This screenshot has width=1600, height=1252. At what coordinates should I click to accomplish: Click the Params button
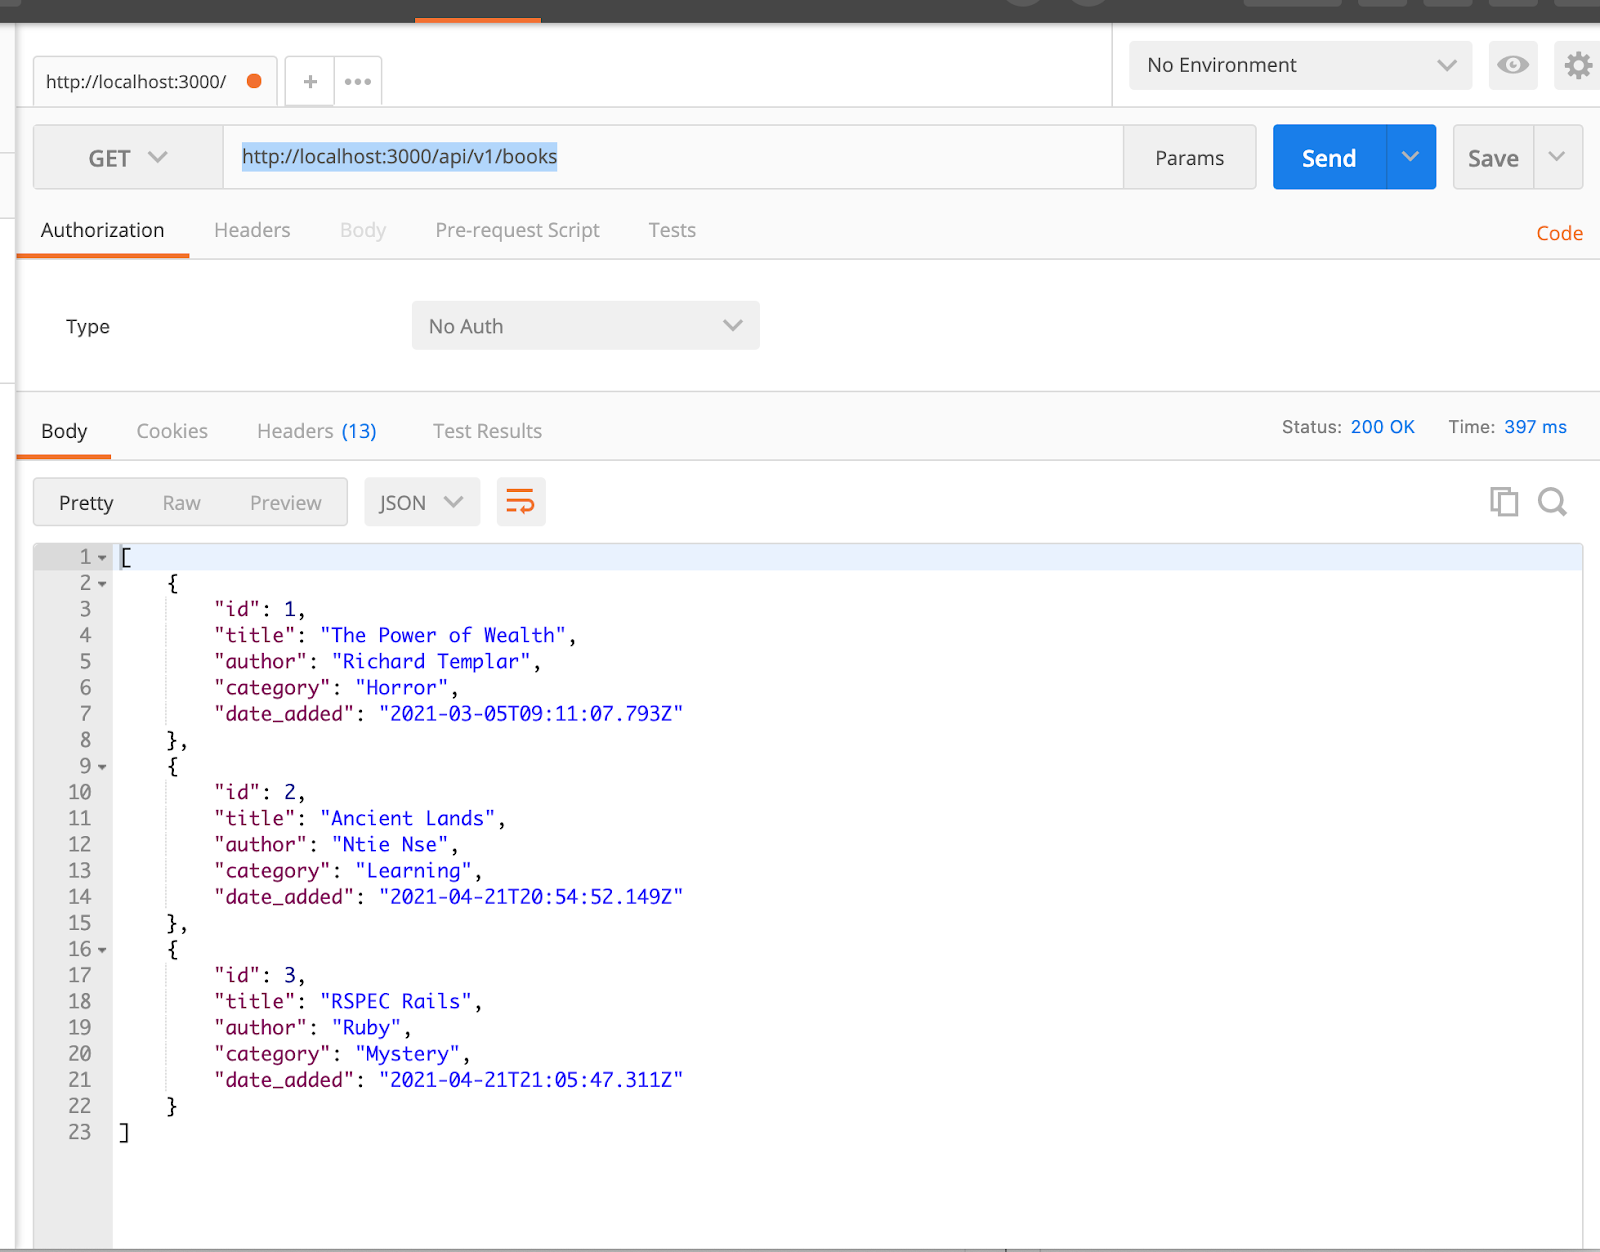coord(1189,157)
